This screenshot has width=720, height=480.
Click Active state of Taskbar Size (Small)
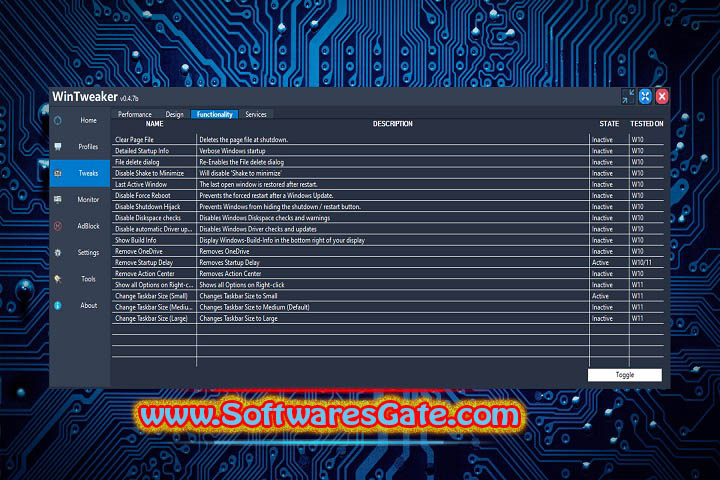click(x=600, y=296)
